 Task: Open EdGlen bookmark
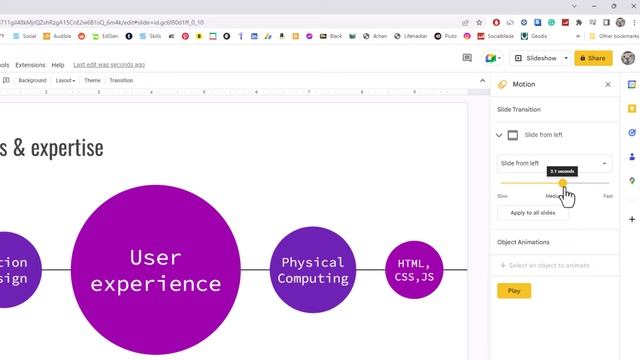click(105, 36)
